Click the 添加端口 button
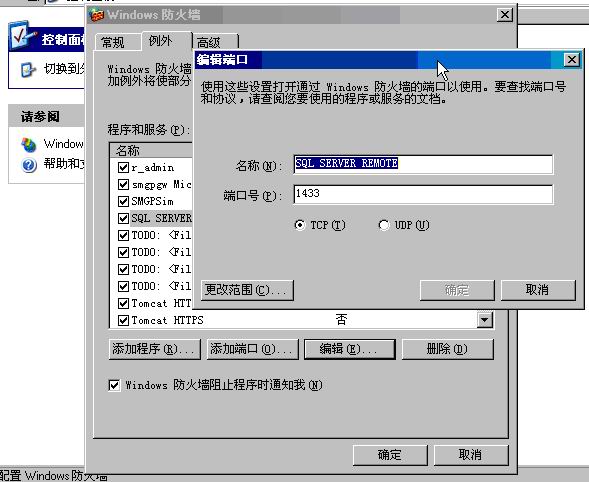 (x=252, y=349)
